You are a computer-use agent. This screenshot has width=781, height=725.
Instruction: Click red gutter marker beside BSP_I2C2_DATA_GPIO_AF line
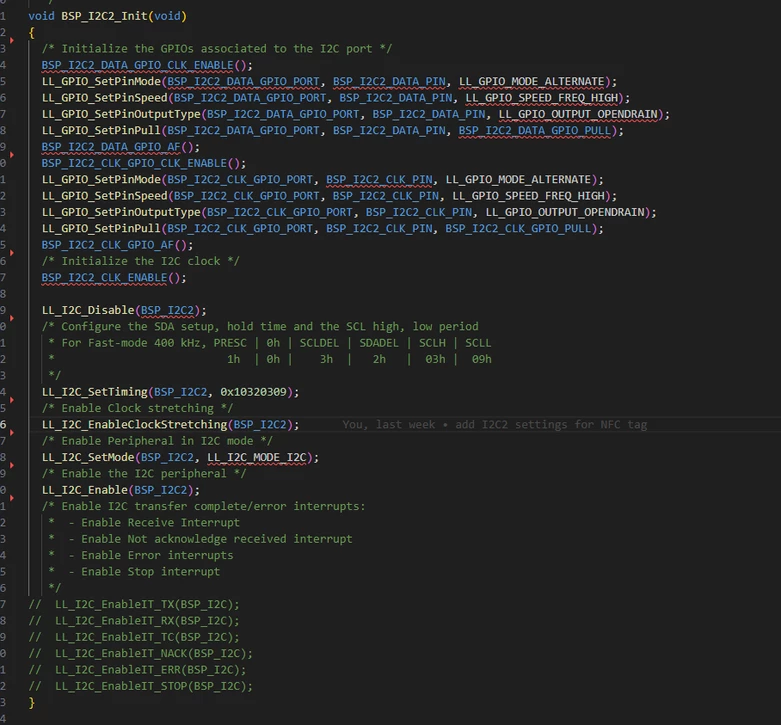(12, 155)
